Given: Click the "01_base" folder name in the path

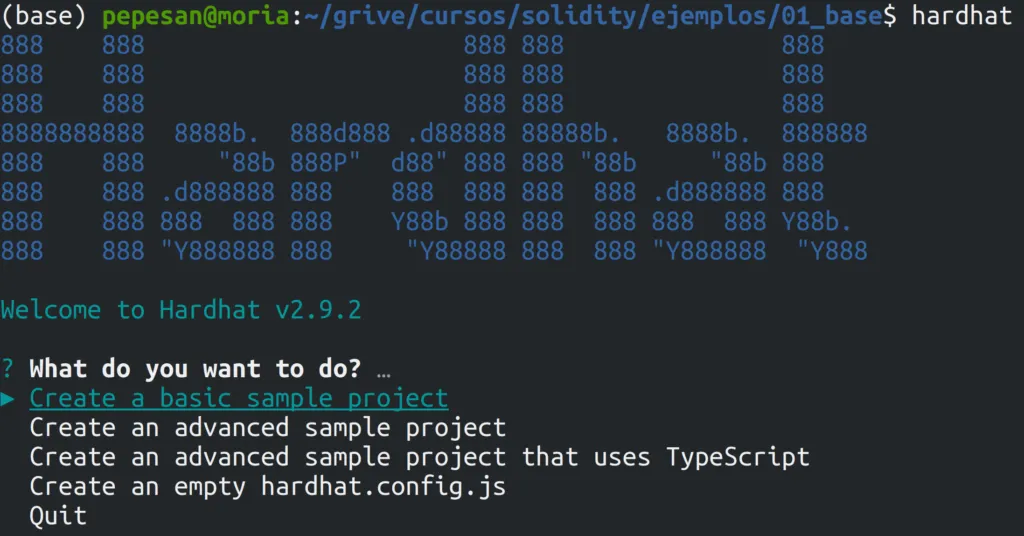Looking at the screenshot, I should pos(831,17).
